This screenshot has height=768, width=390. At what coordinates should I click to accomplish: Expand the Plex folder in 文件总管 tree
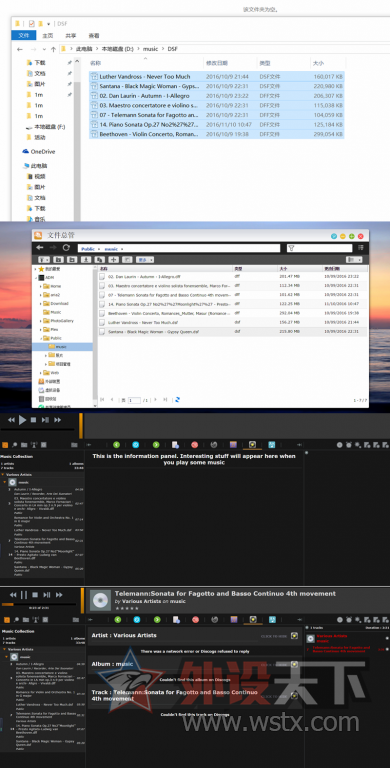point(40,329)
